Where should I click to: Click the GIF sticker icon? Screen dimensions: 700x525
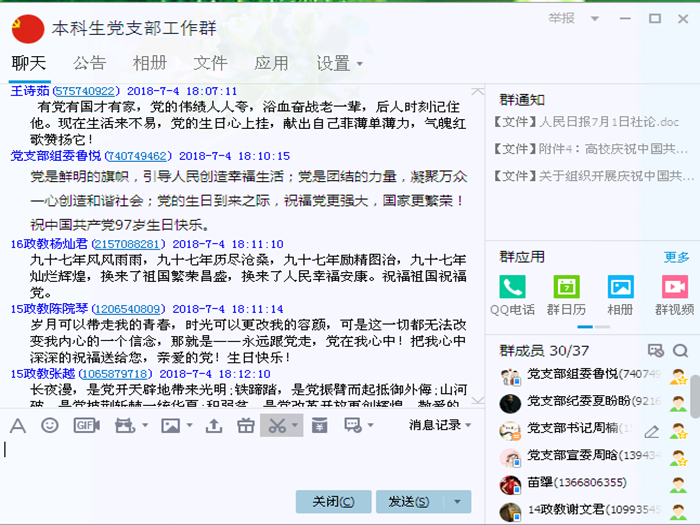pos(85,425)
